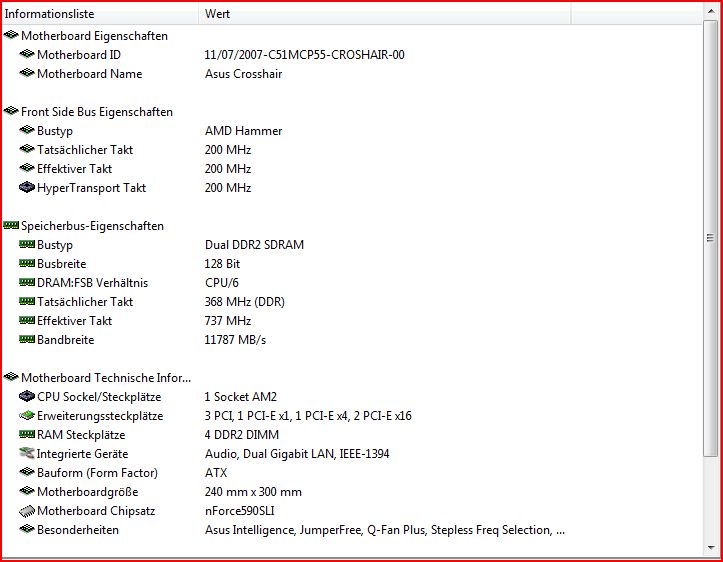The width and height of the screenshot is (723, 562).
Task: Select the Motherboard Chipsatz row label
Action: tap(96, 511)
